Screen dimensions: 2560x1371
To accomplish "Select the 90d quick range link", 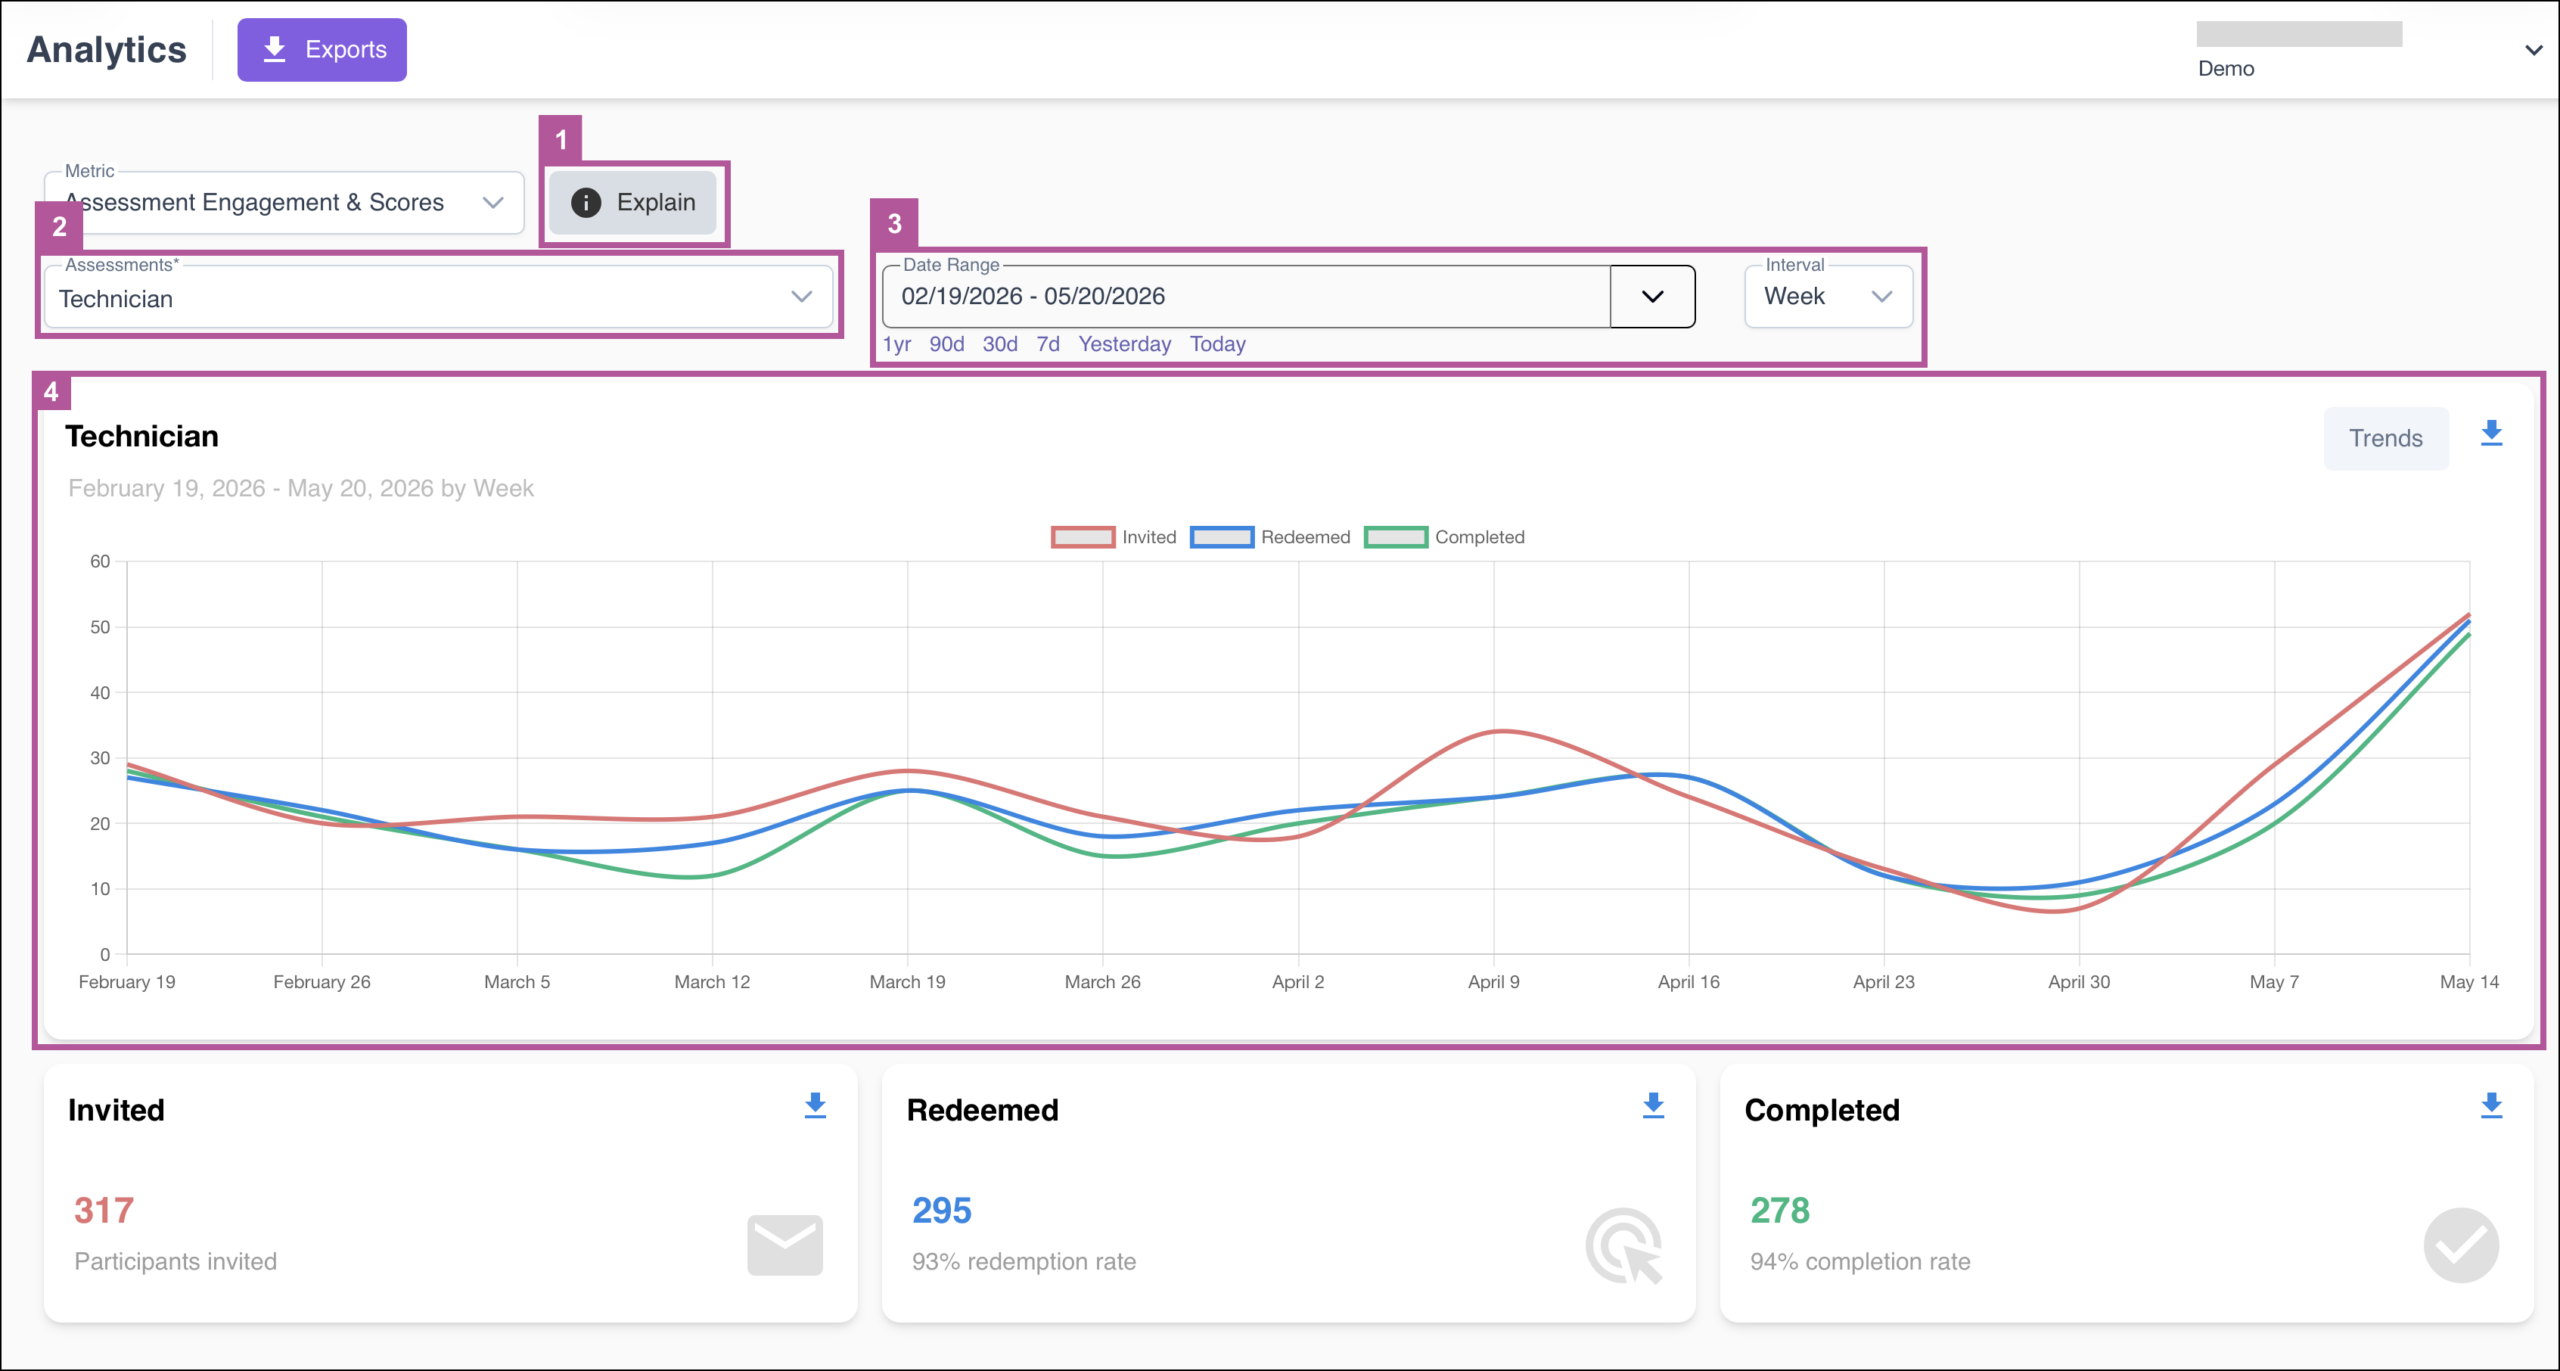I will (946, 344).
